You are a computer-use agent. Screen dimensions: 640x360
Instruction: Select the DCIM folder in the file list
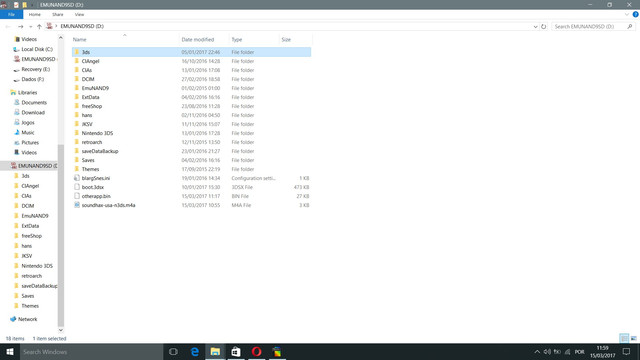tap(191, 79)
